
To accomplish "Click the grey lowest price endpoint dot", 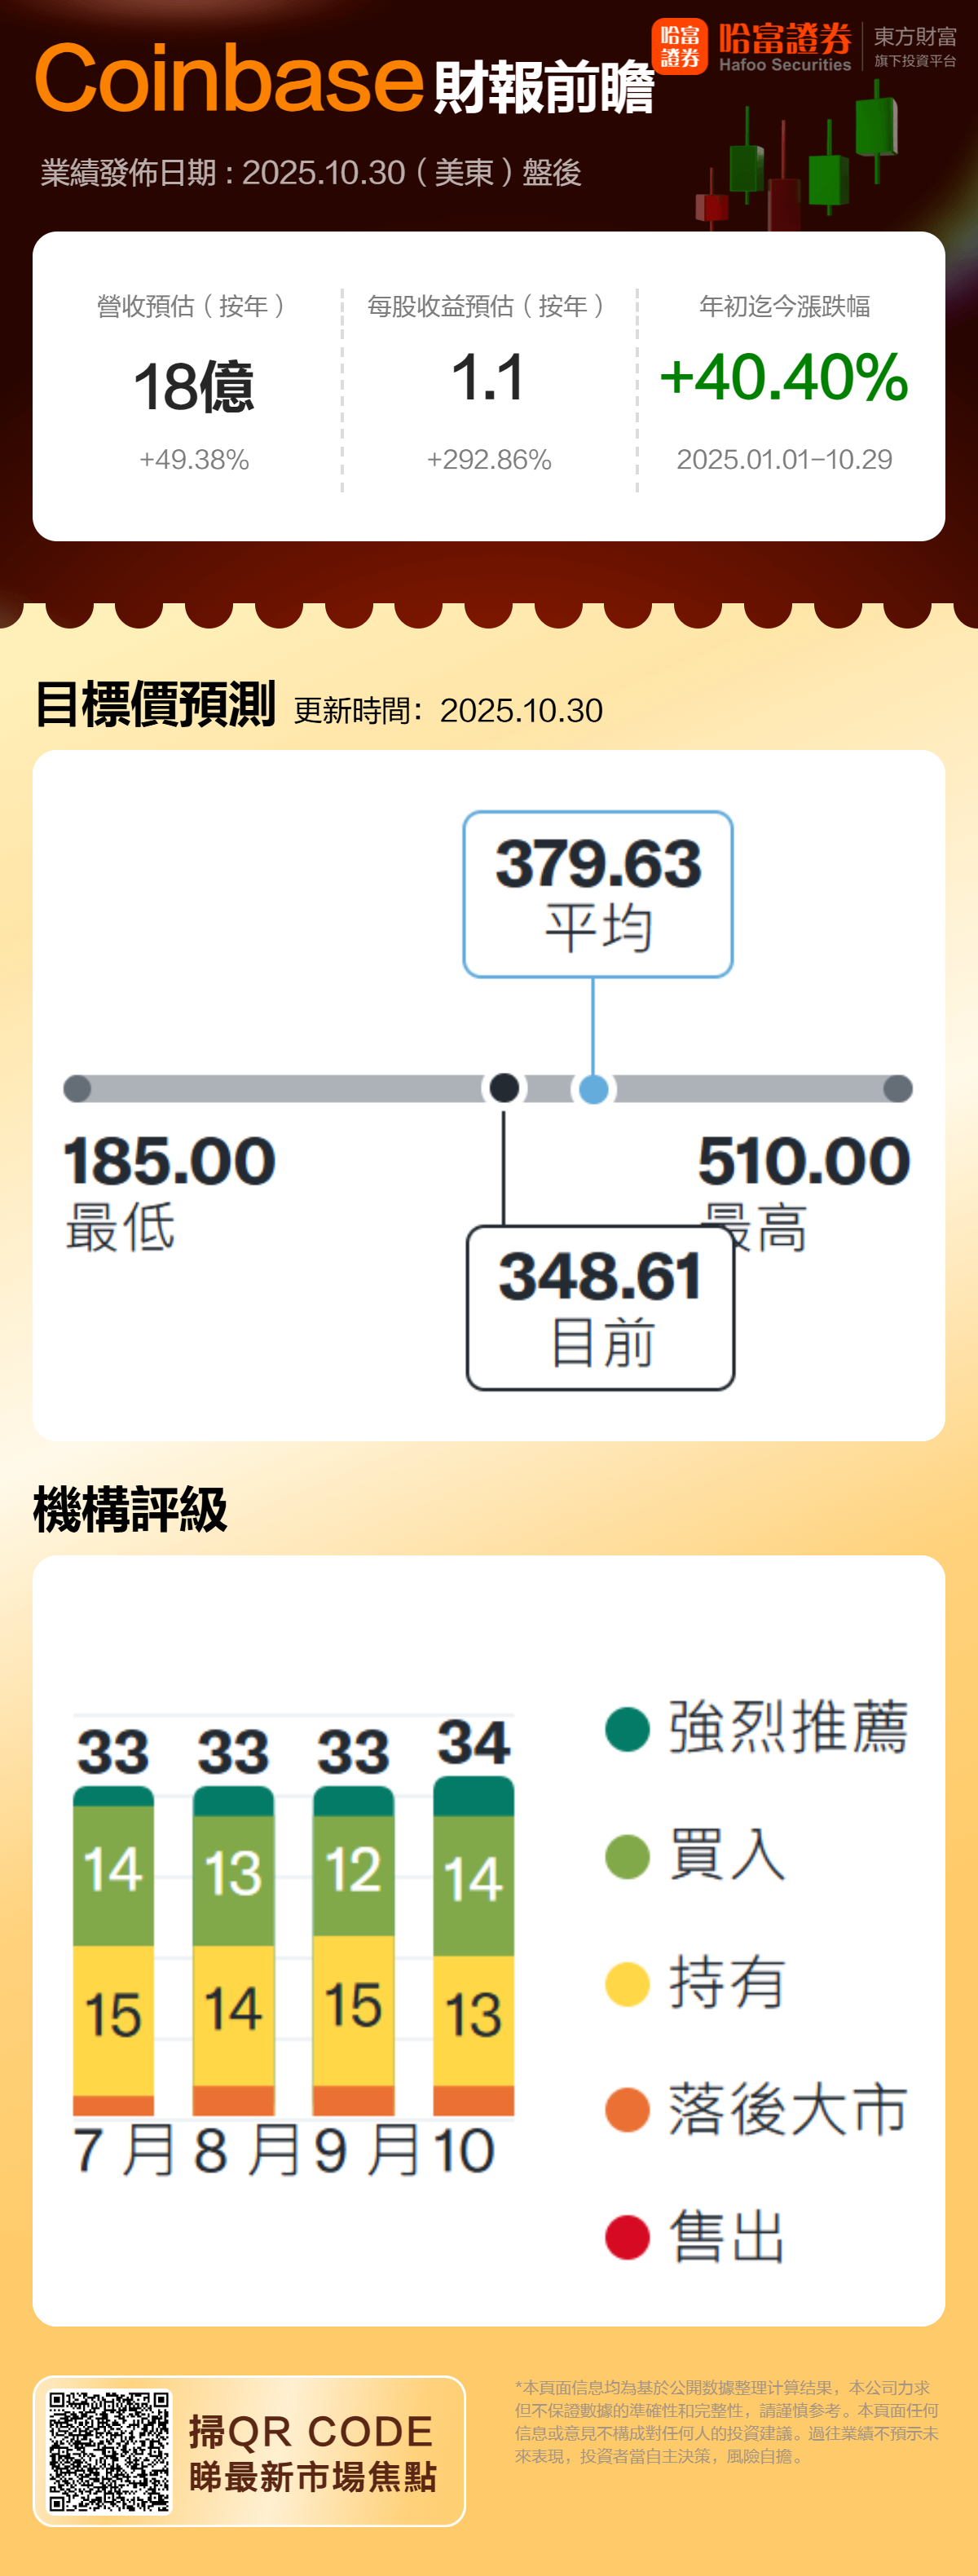I will [77, 1089].
